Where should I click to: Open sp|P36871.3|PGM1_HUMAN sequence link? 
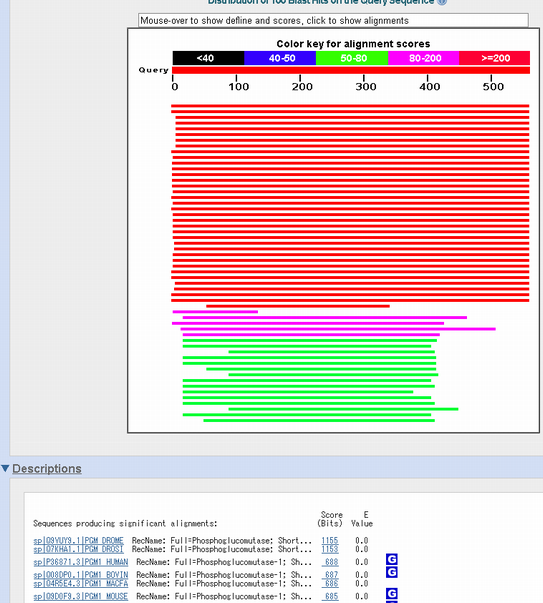pos(81,562)
